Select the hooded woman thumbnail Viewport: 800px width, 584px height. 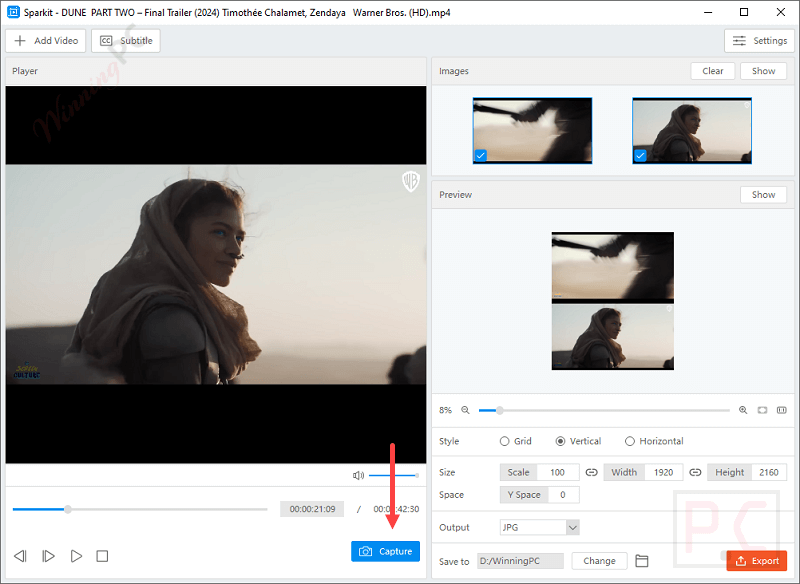(x=692, y=131)
